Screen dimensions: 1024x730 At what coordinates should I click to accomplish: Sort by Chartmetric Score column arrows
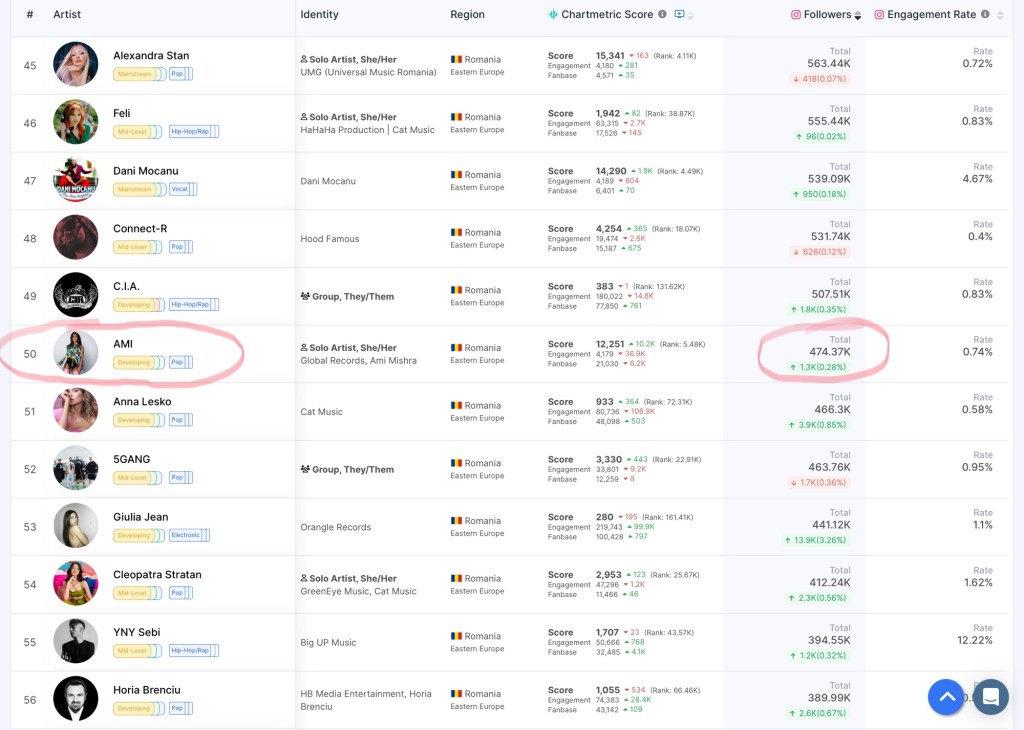coord(691,16)
